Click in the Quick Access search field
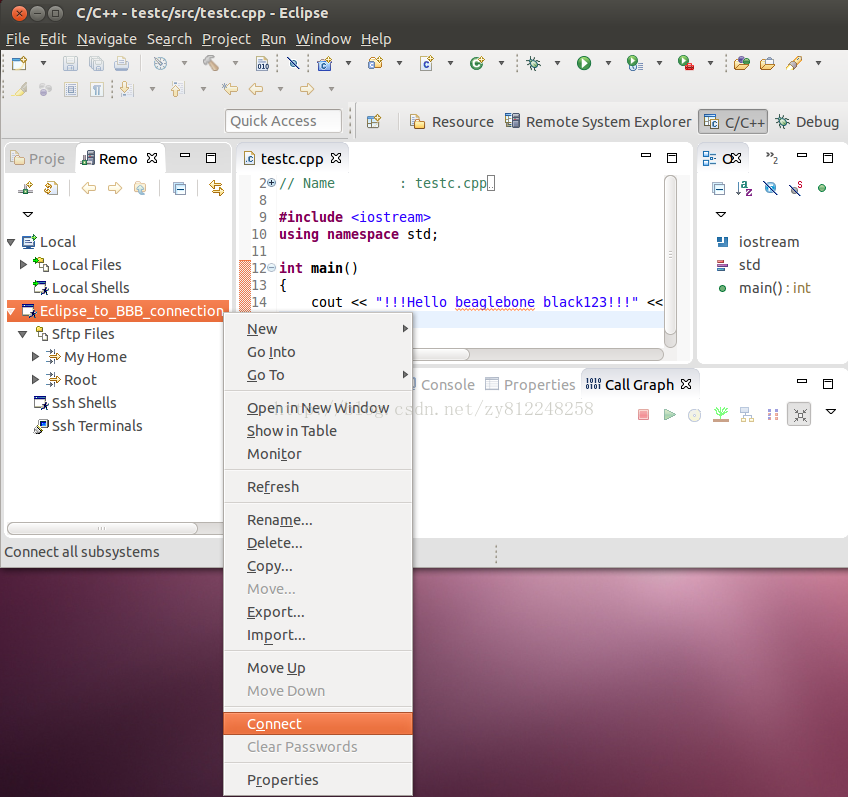The height and width of the screenshot is (797, 848). (283, 121)
